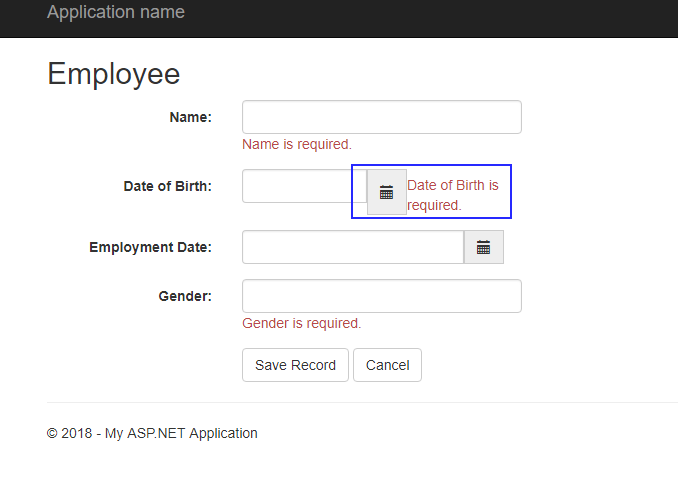The image size is (678, 484).
Task: Click the "Employment Date:" field label
Action: [151, 247]
